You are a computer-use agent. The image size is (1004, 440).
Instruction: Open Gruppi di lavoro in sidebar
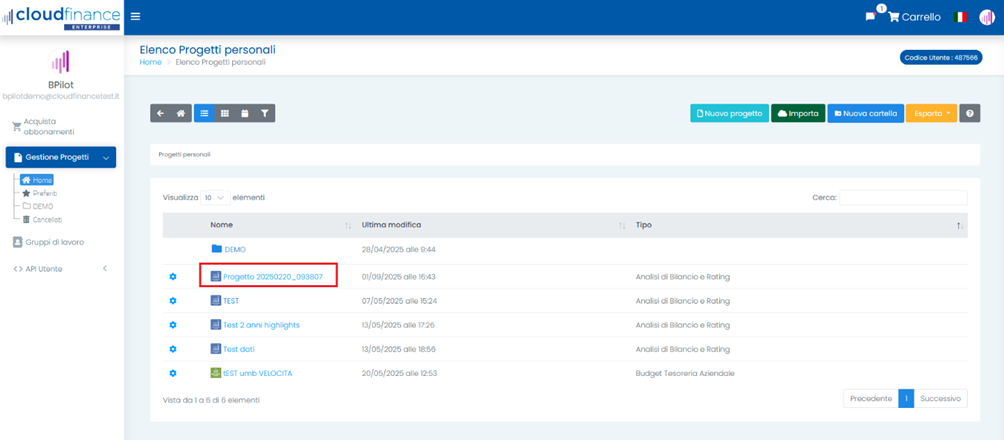pos(55,242)
